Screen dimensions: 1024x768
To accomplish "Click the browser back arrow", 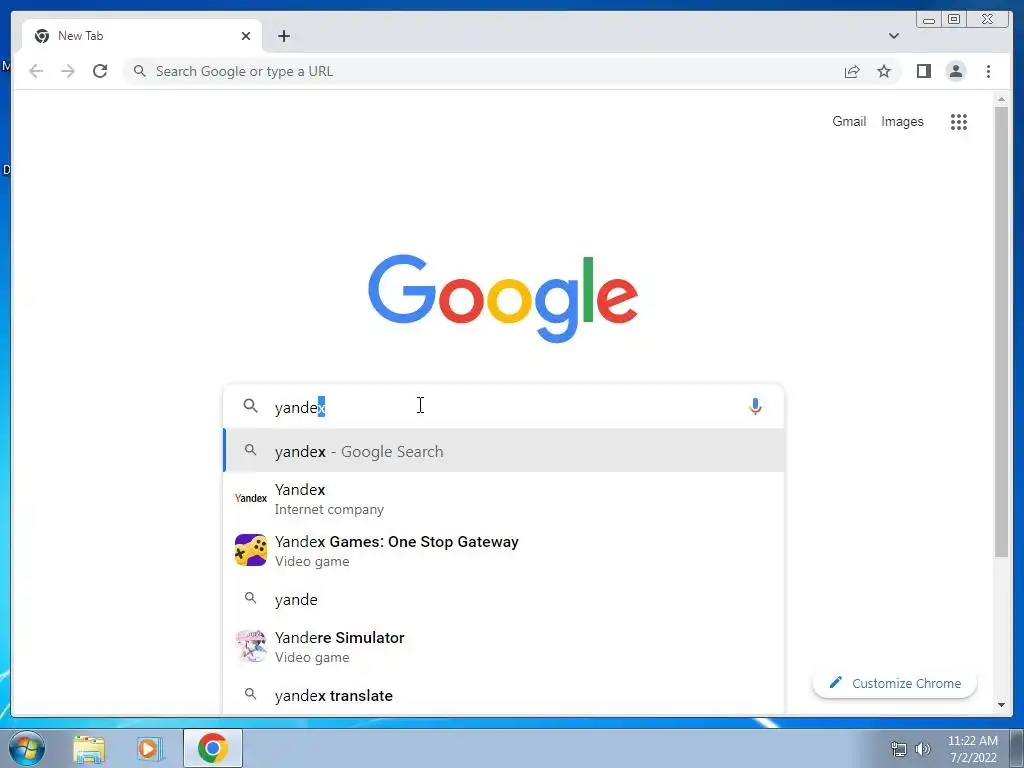I will (x=36, y=71).
